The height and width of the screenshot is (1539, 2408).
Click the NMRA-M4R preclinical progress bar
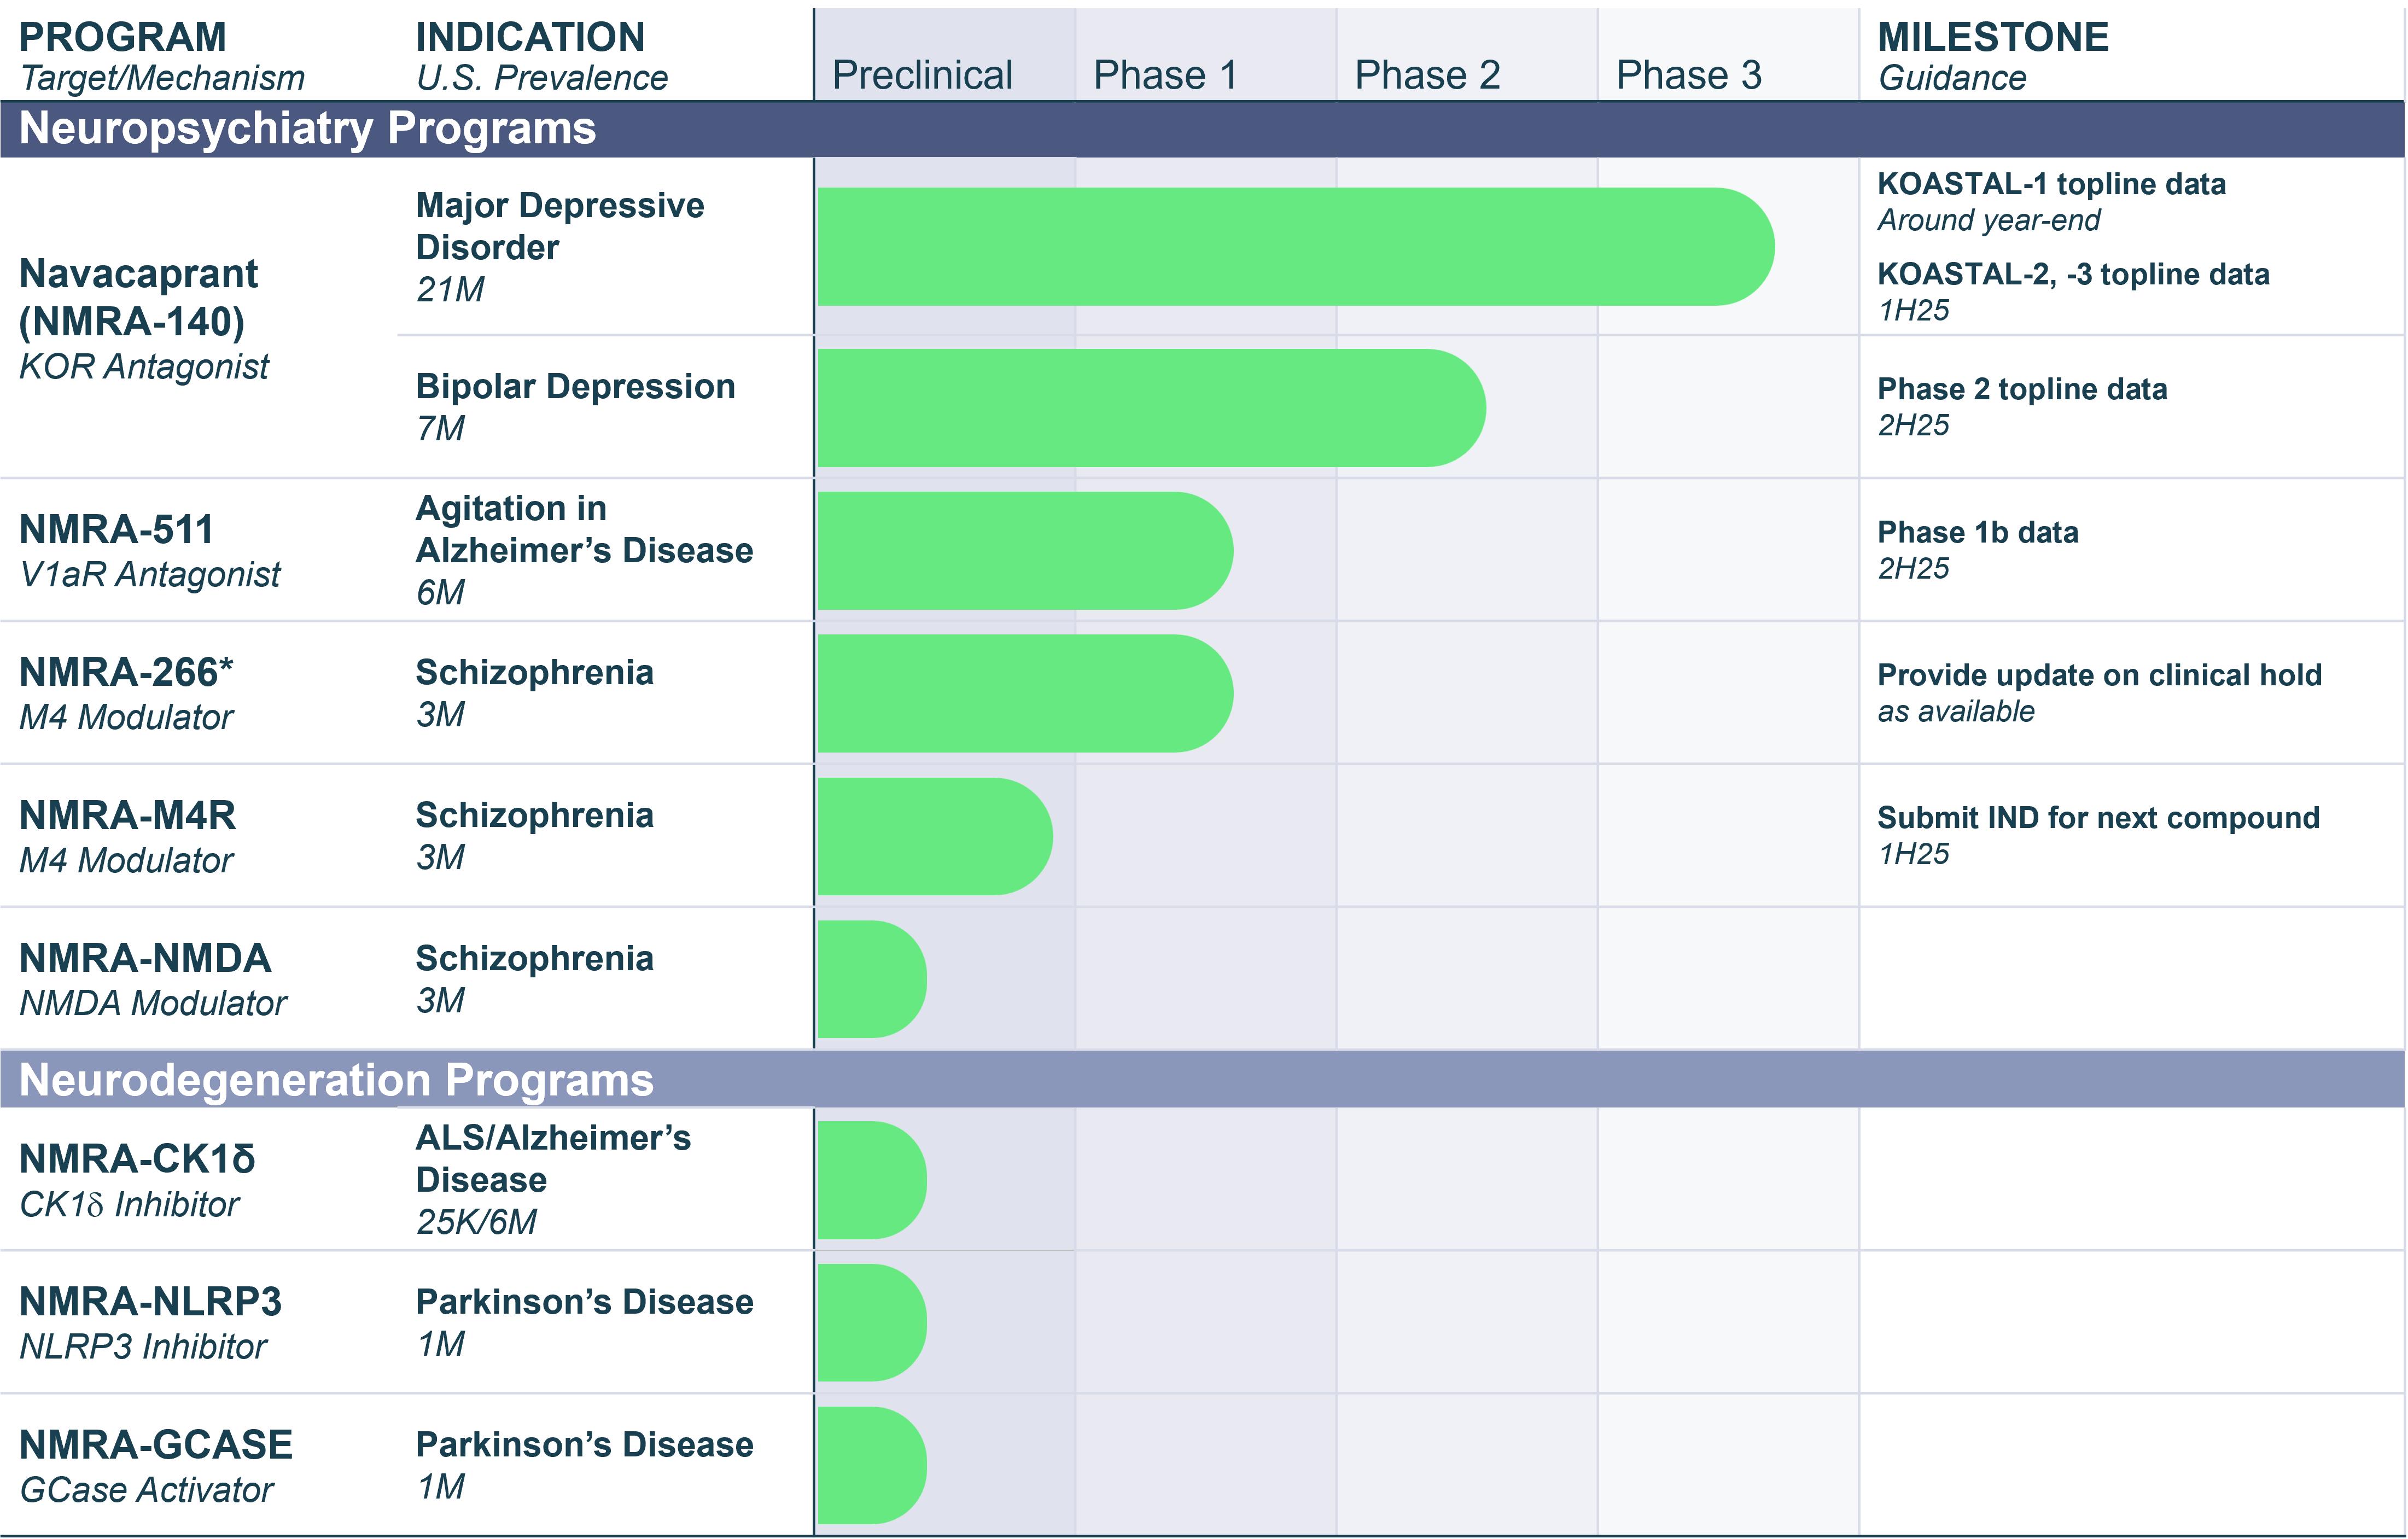934,836
